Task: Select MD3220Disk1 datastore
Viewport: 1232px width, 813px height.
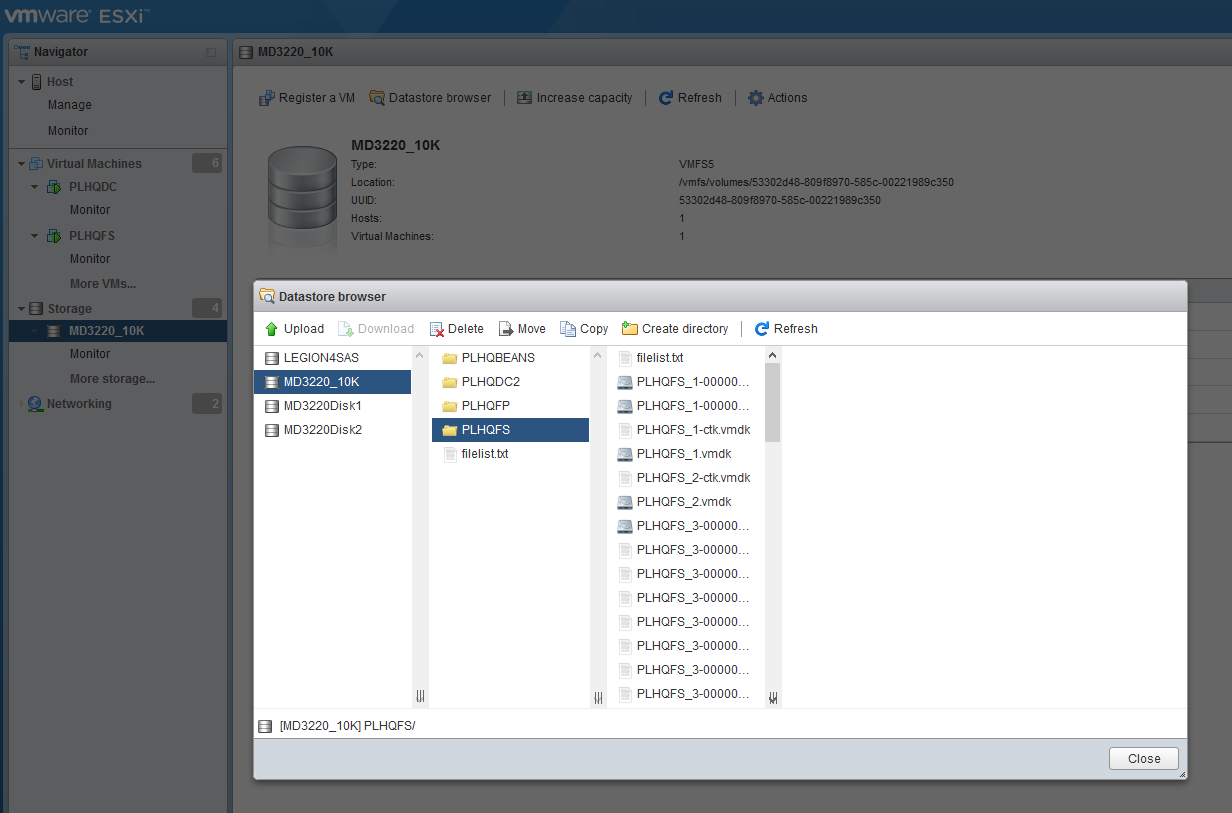Action: click(x=332, y=406)
